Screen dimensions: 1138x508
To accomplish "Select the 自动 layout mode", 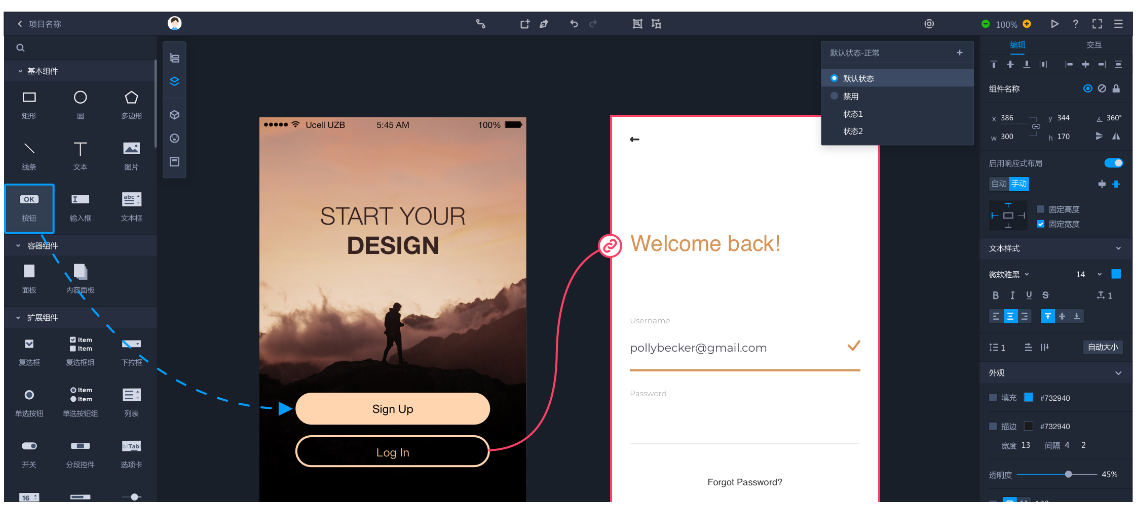I will tap(999, 184).
